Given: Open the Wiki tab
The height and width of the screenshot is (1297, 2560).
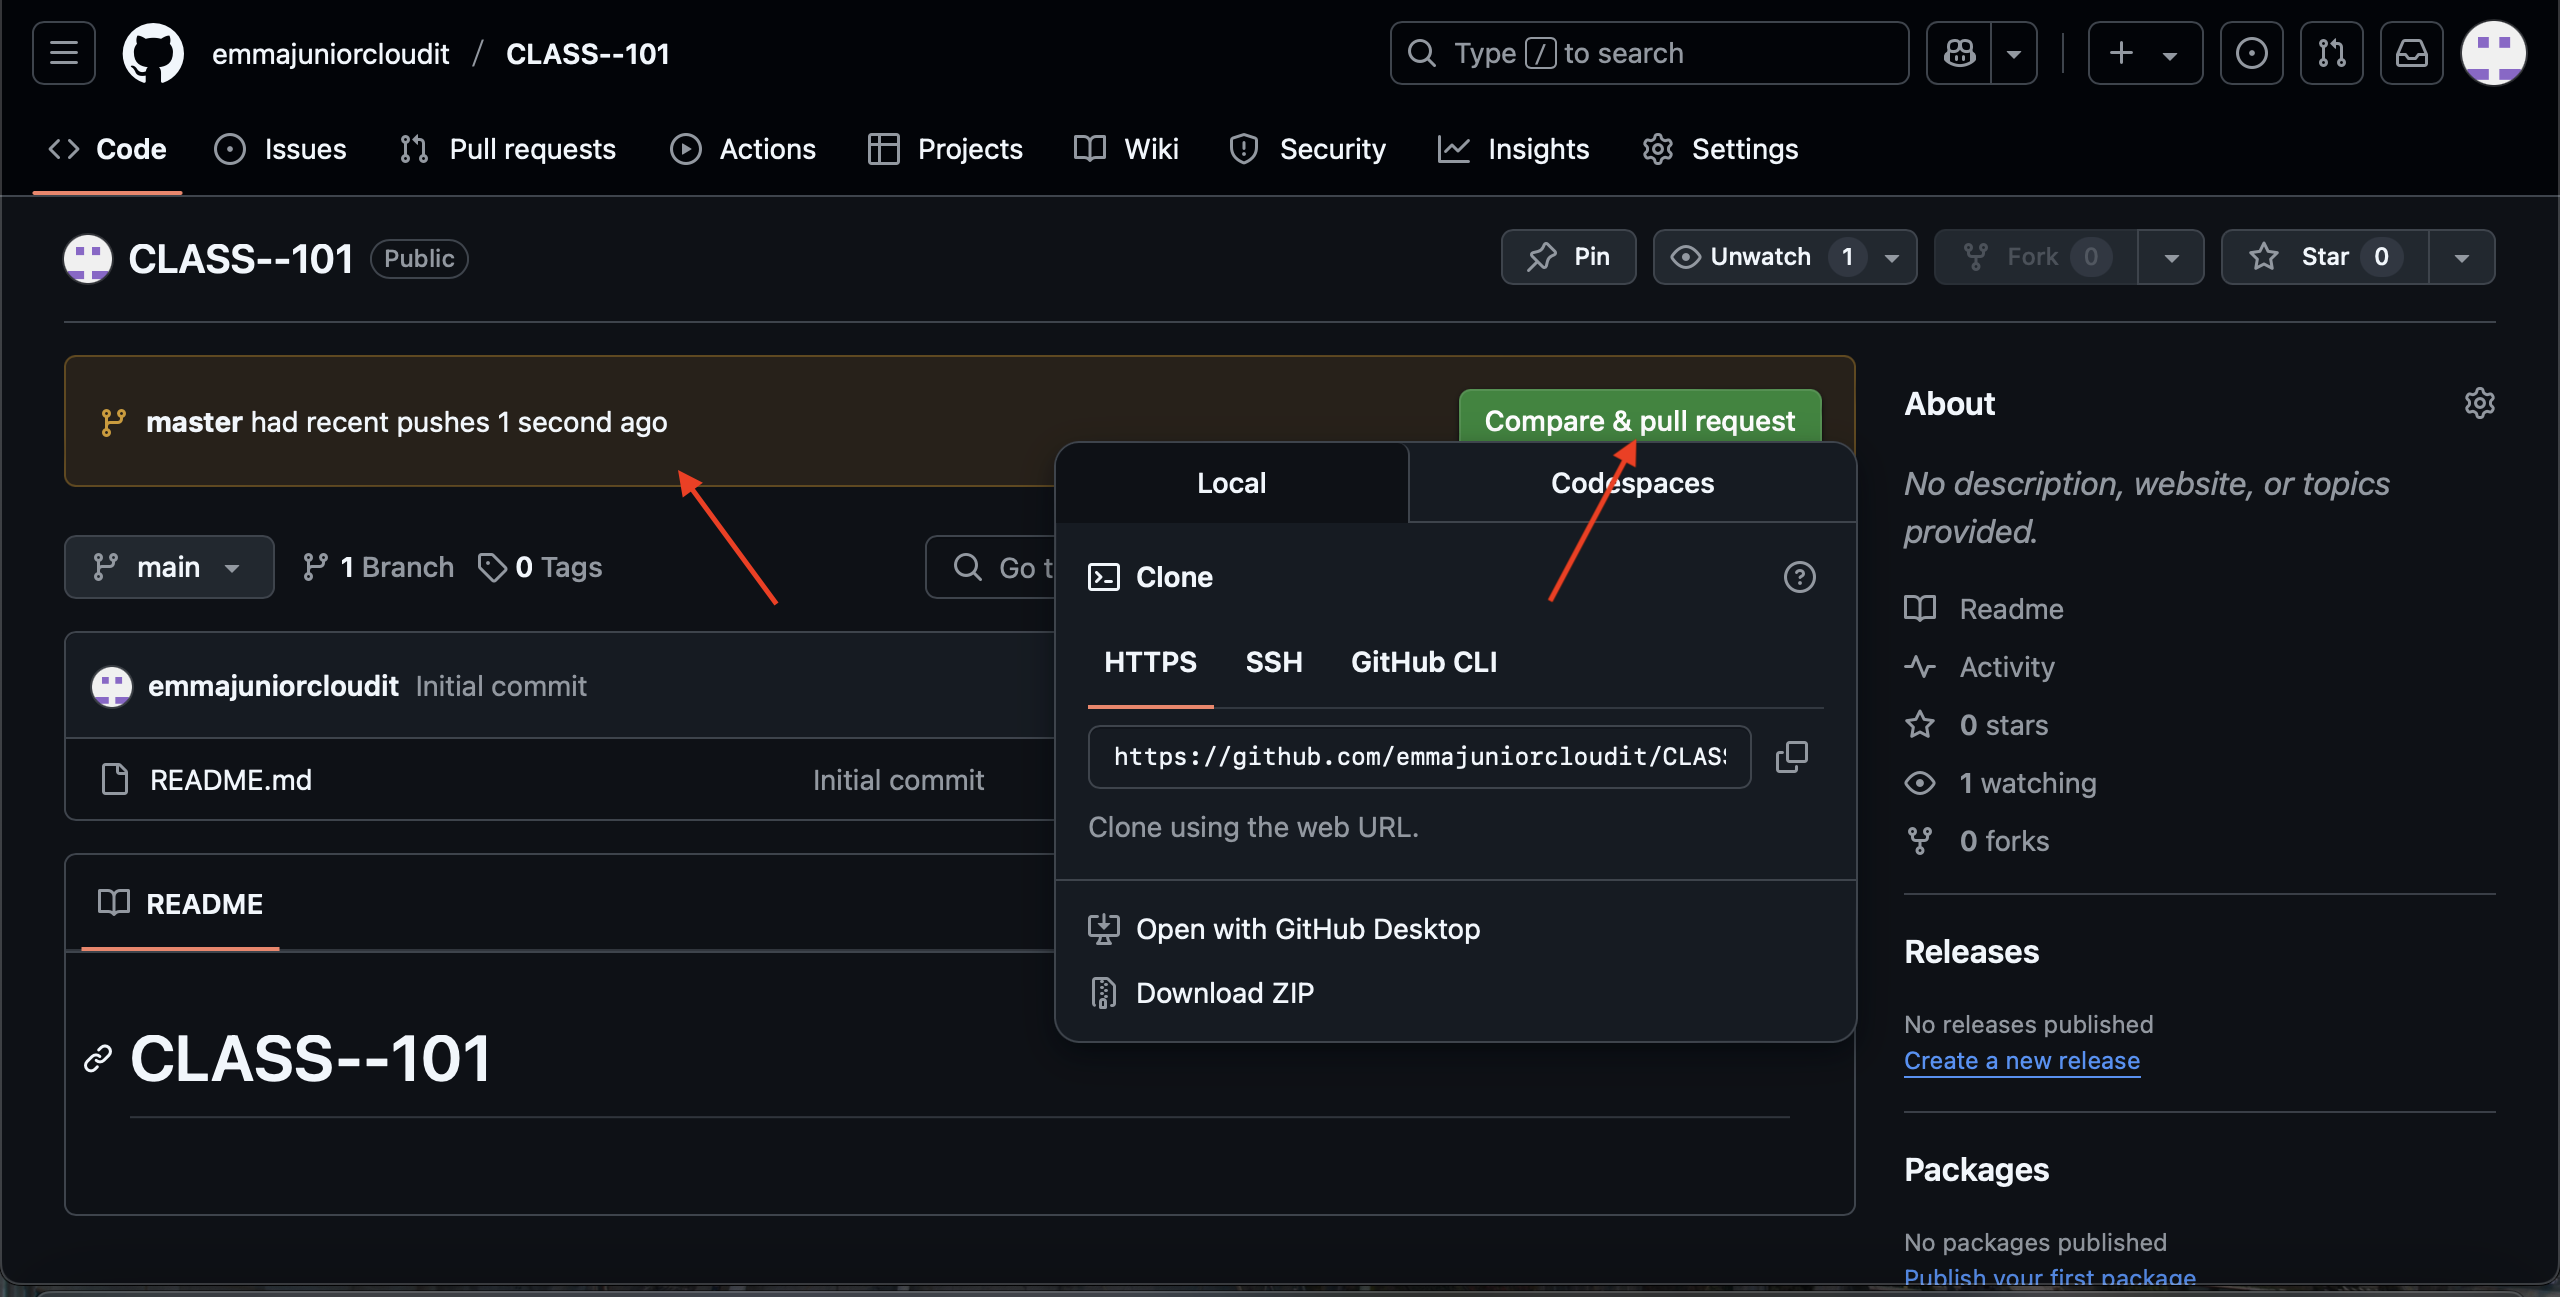Looking at the screenshot, I should click(x=1126, y=149).
